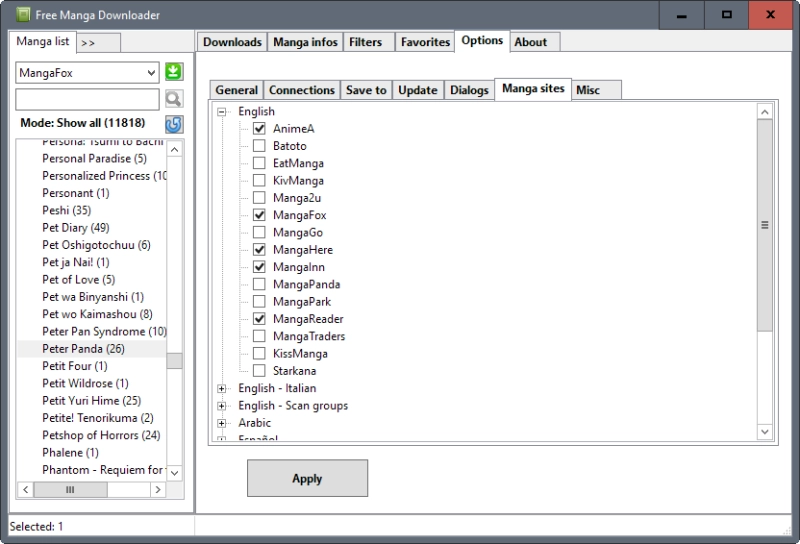This screenshot has height=544, width=800.
Task: Select Petshop of Horrors (24)
Action: [101, 435]
